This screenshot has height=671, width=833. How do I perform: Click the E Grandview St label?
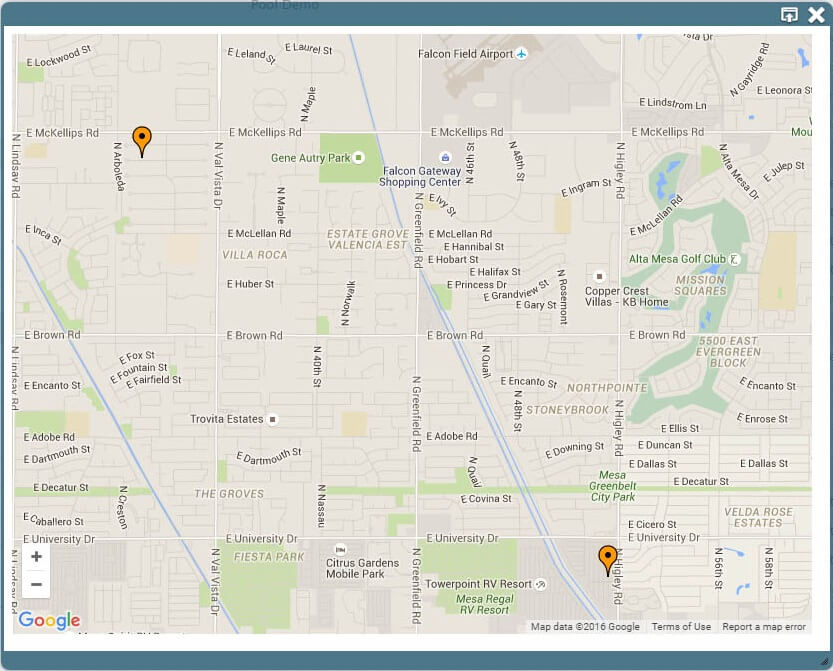[x=516, y=291]
